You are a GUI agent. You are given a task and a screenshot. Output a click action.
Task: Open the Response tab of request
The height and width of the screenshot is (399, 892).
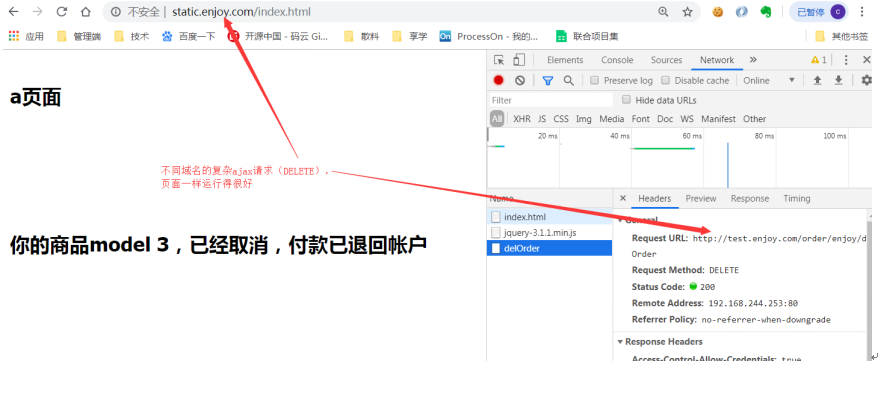pos(750,198)
